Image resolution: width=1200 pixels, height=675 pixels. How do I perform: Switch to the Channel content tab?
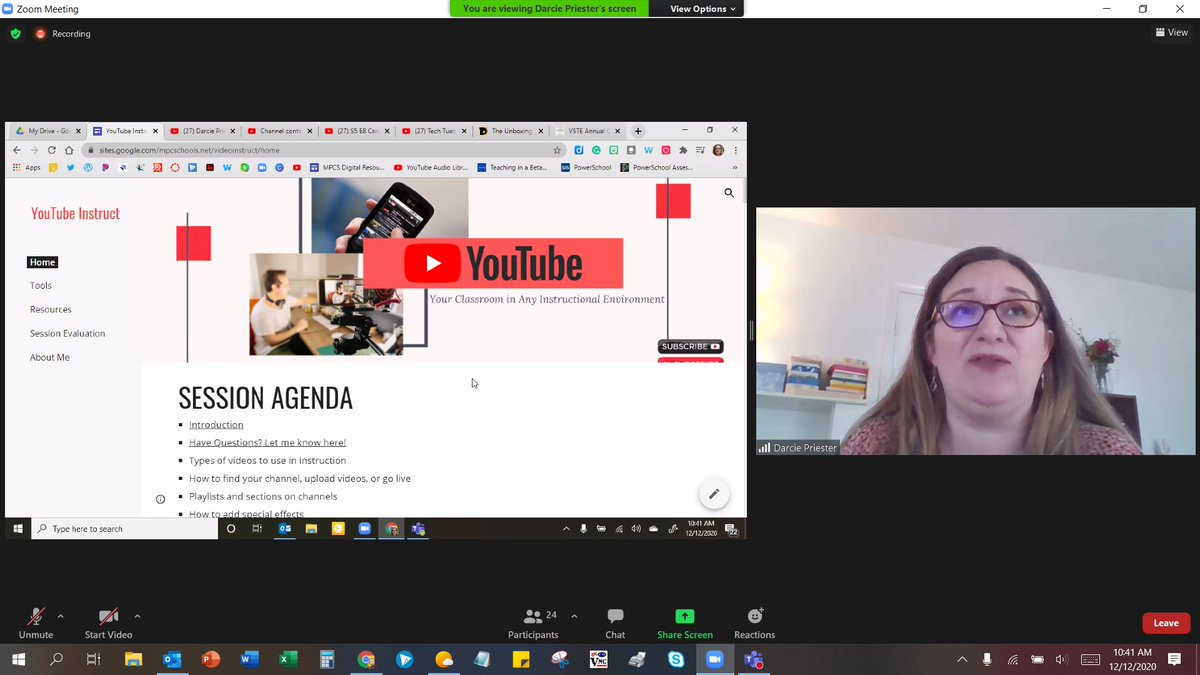tap(280, 131)
